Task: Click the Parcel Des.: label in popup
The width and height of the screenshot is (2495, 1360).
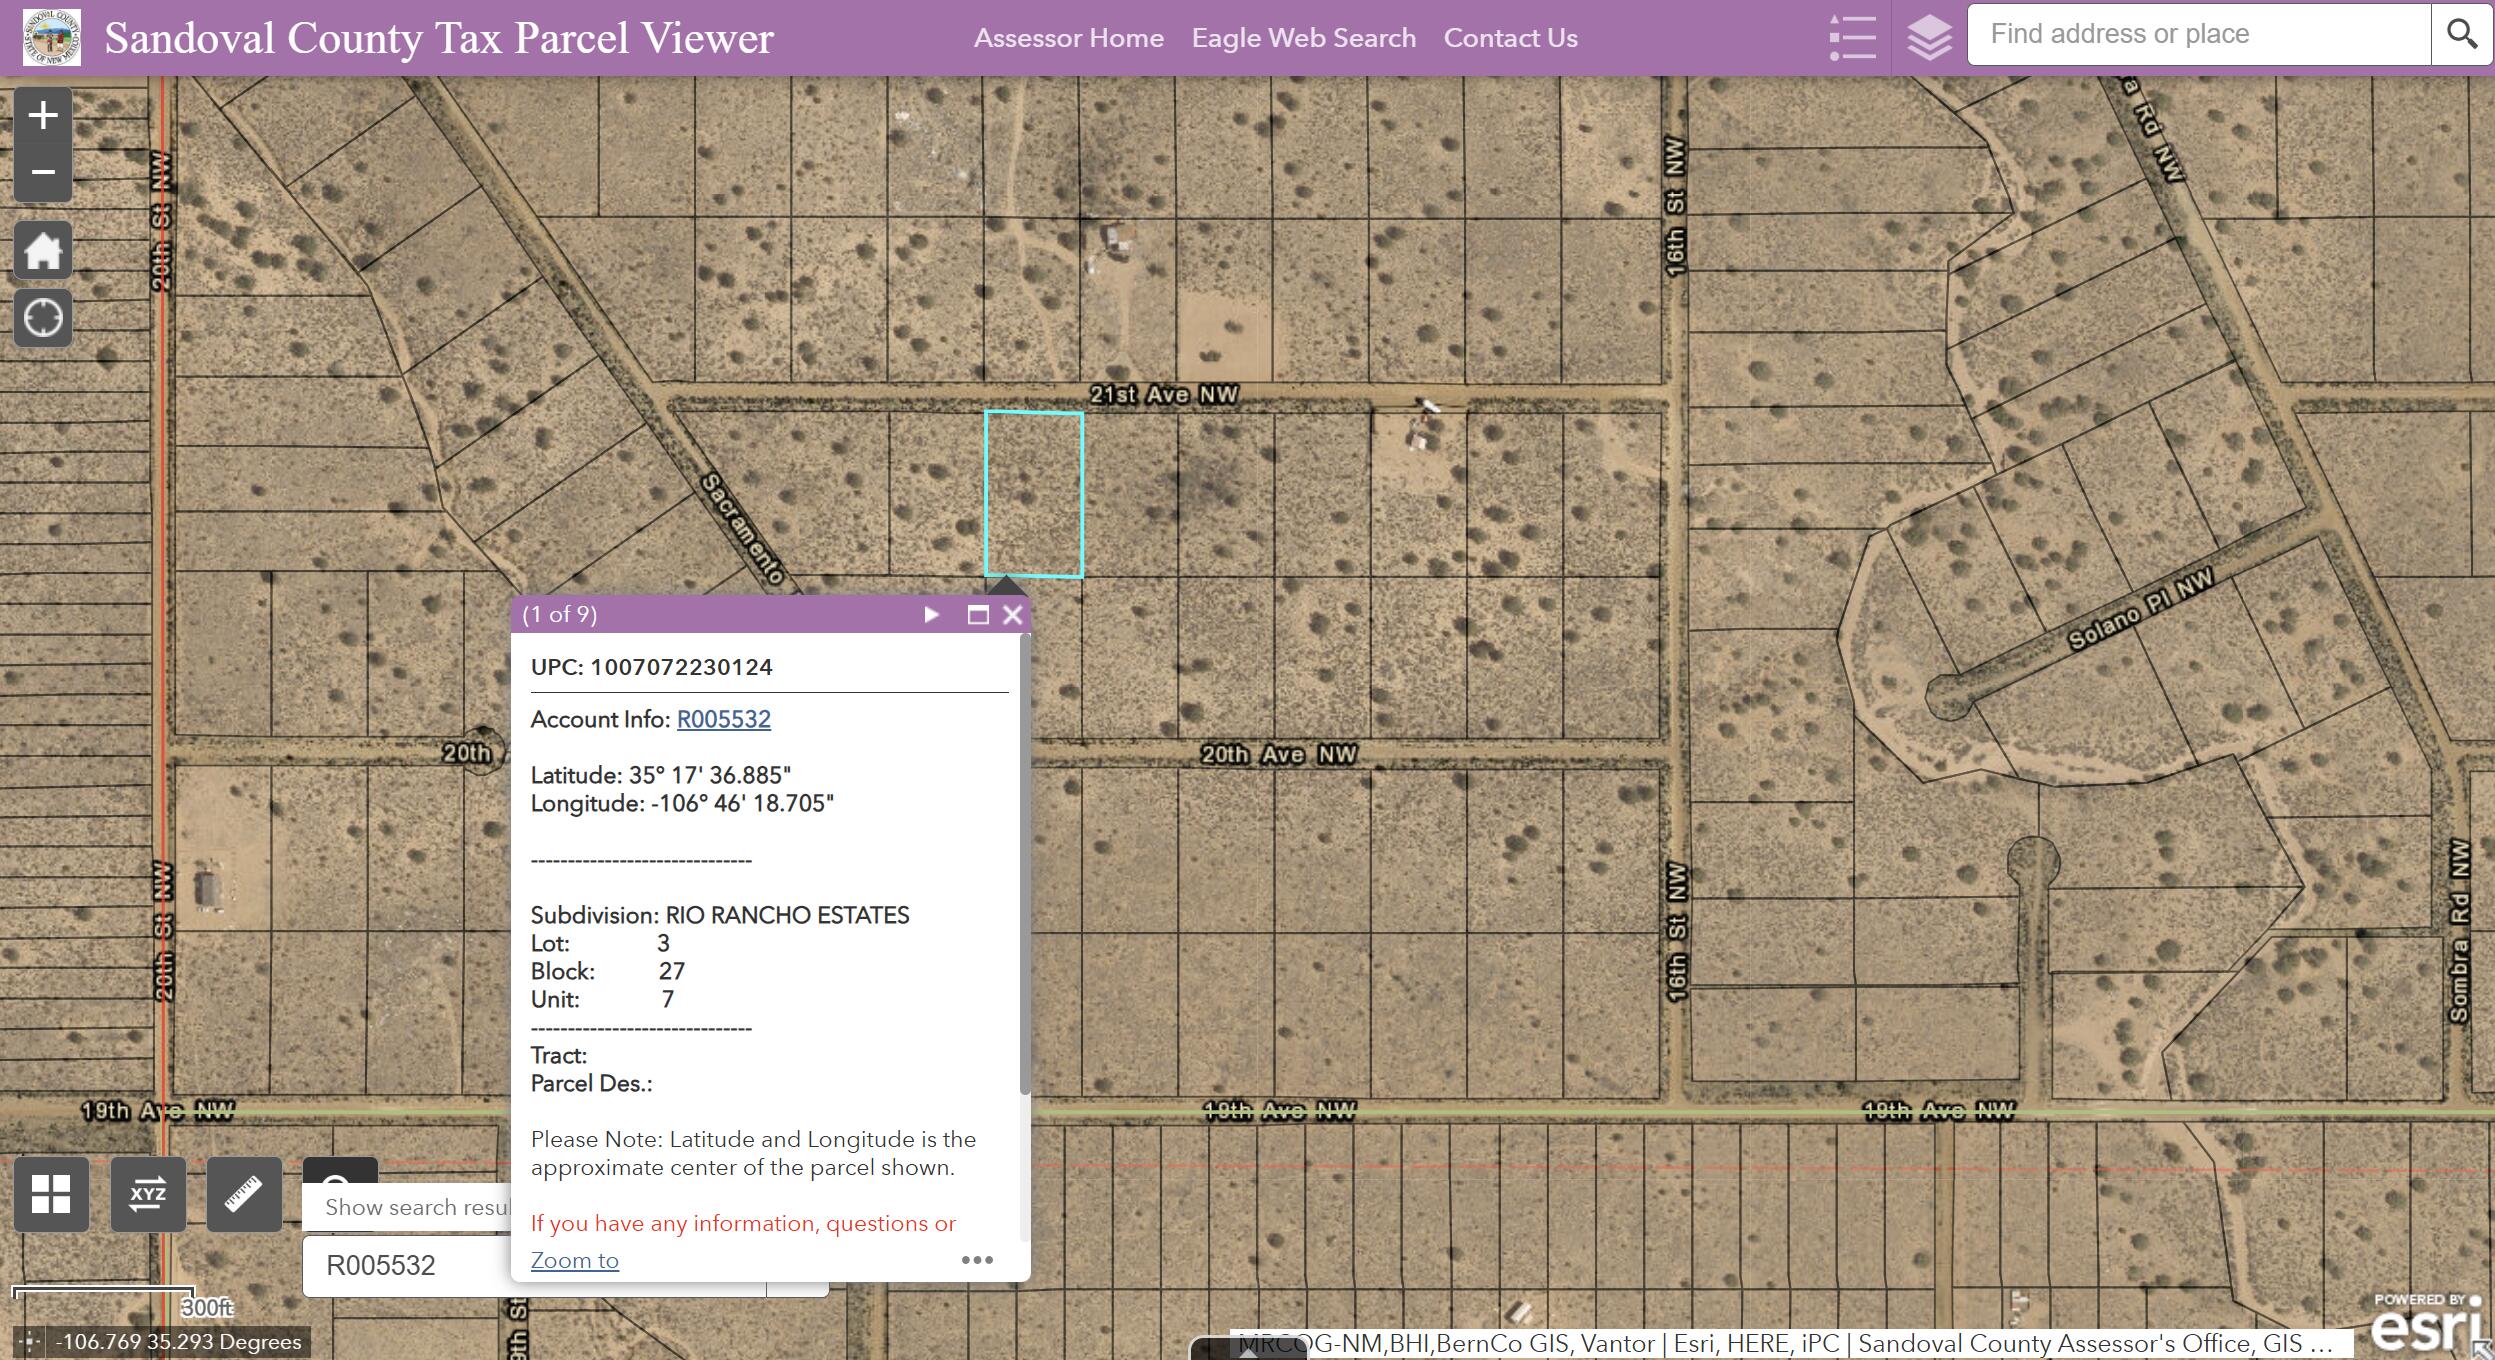Action: click(x=592, y=1083)
